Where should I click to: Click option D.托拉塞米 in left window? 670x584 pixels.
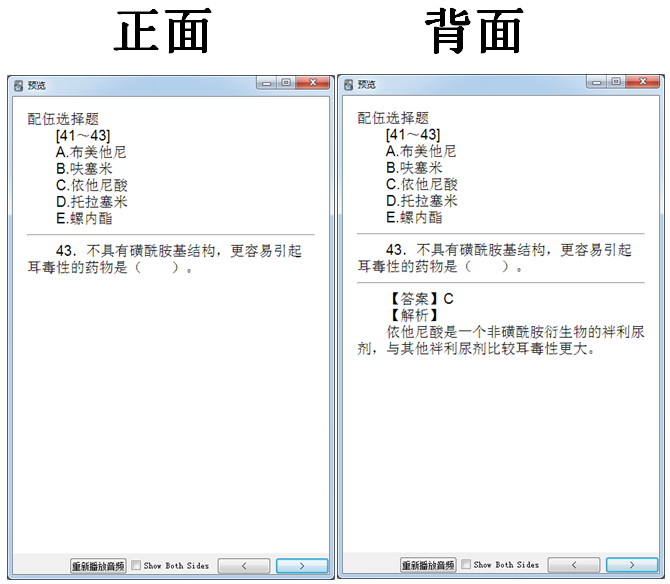(91, 202)
